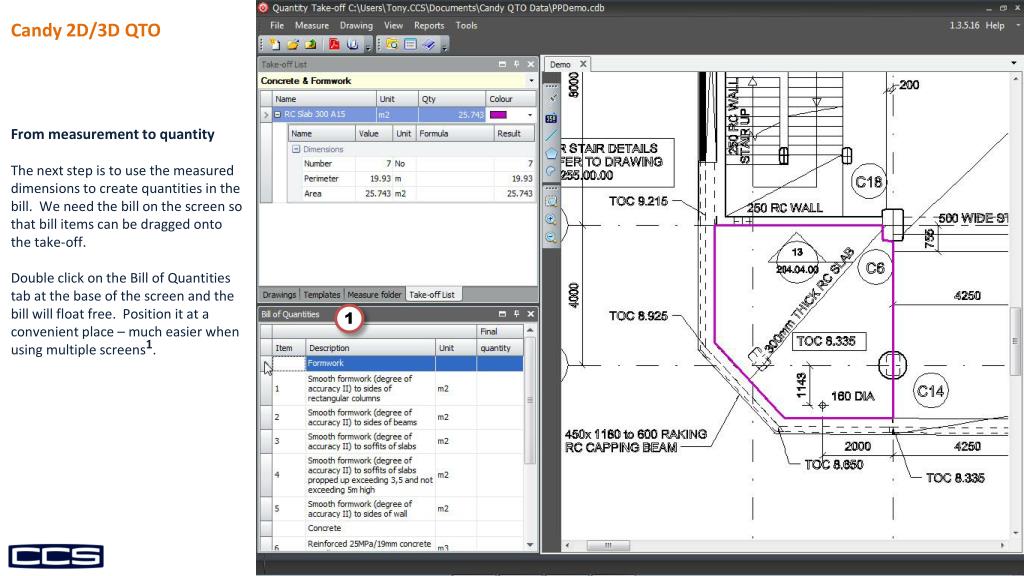Close the Demo drawing tab
Image resolution: width=1024 pixels, height=576 pixels.
click(583, 64)
